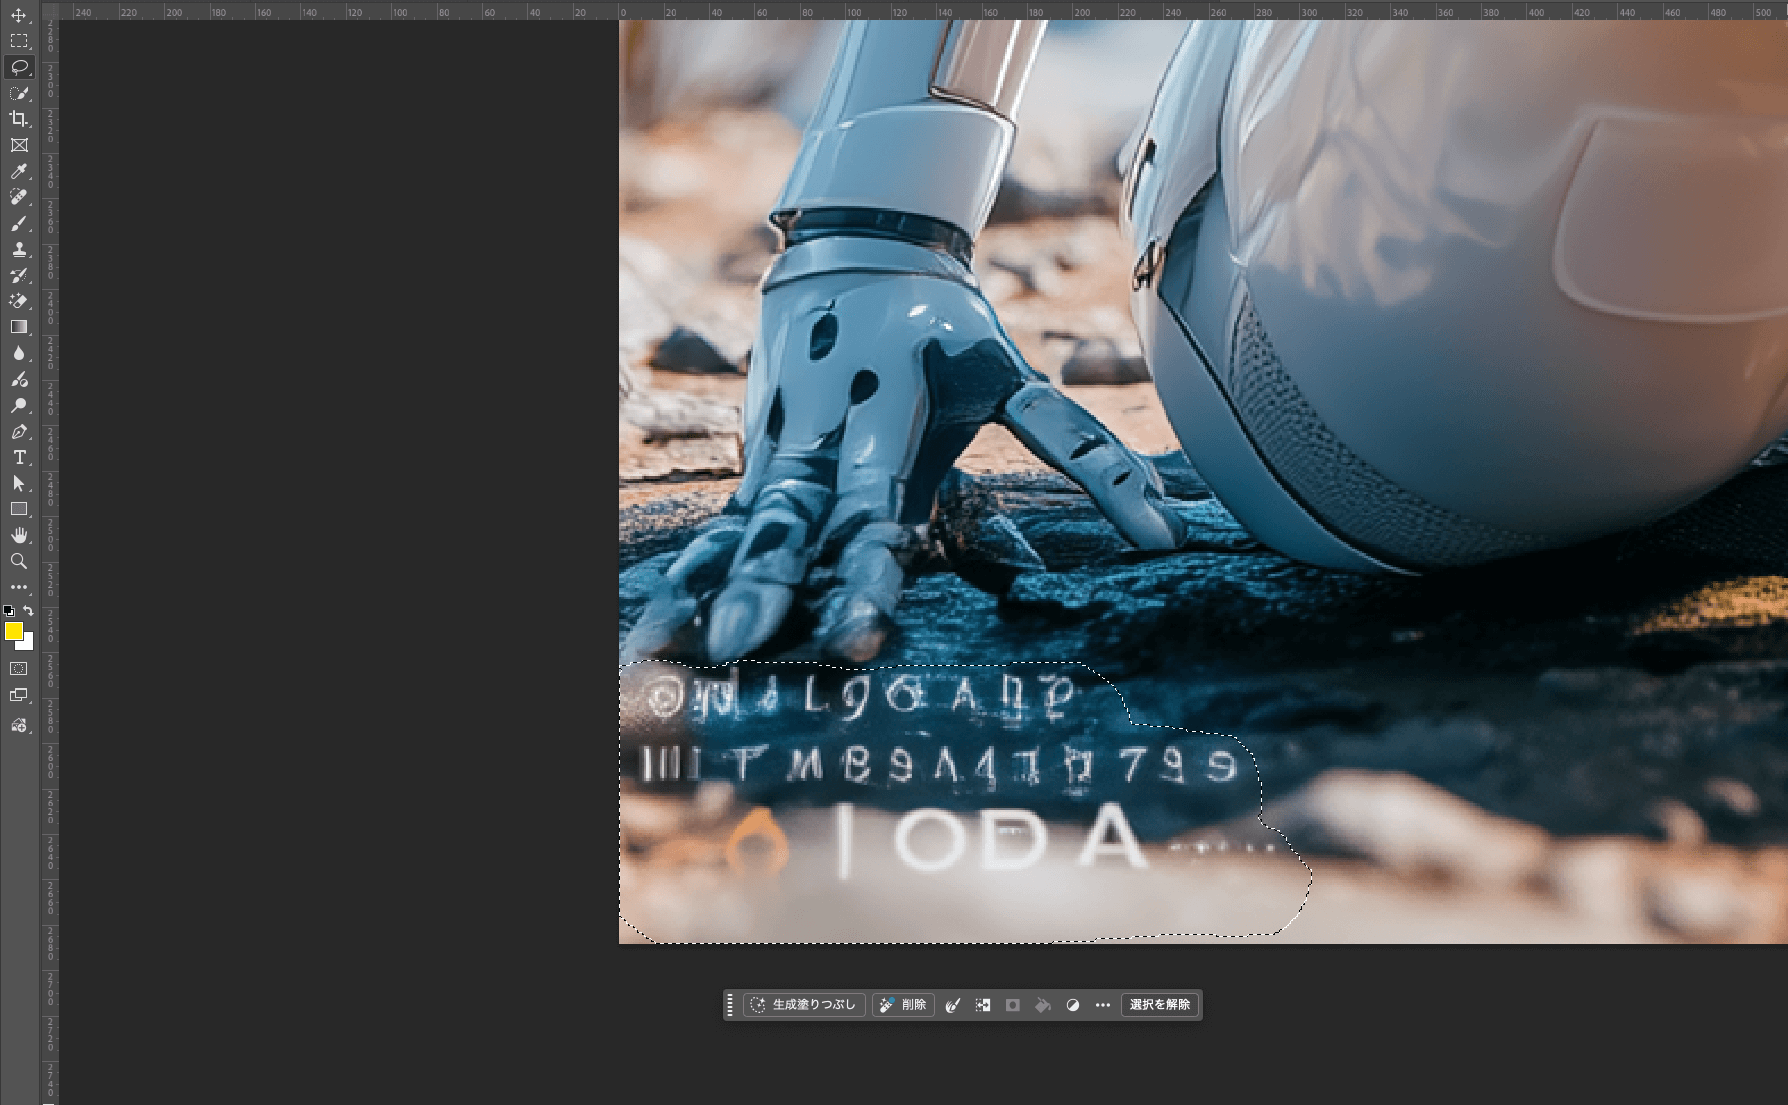Select the Hand tool
This screenshot has width=1788, height=1105.
pyautogui.click(x=18, y=535)
